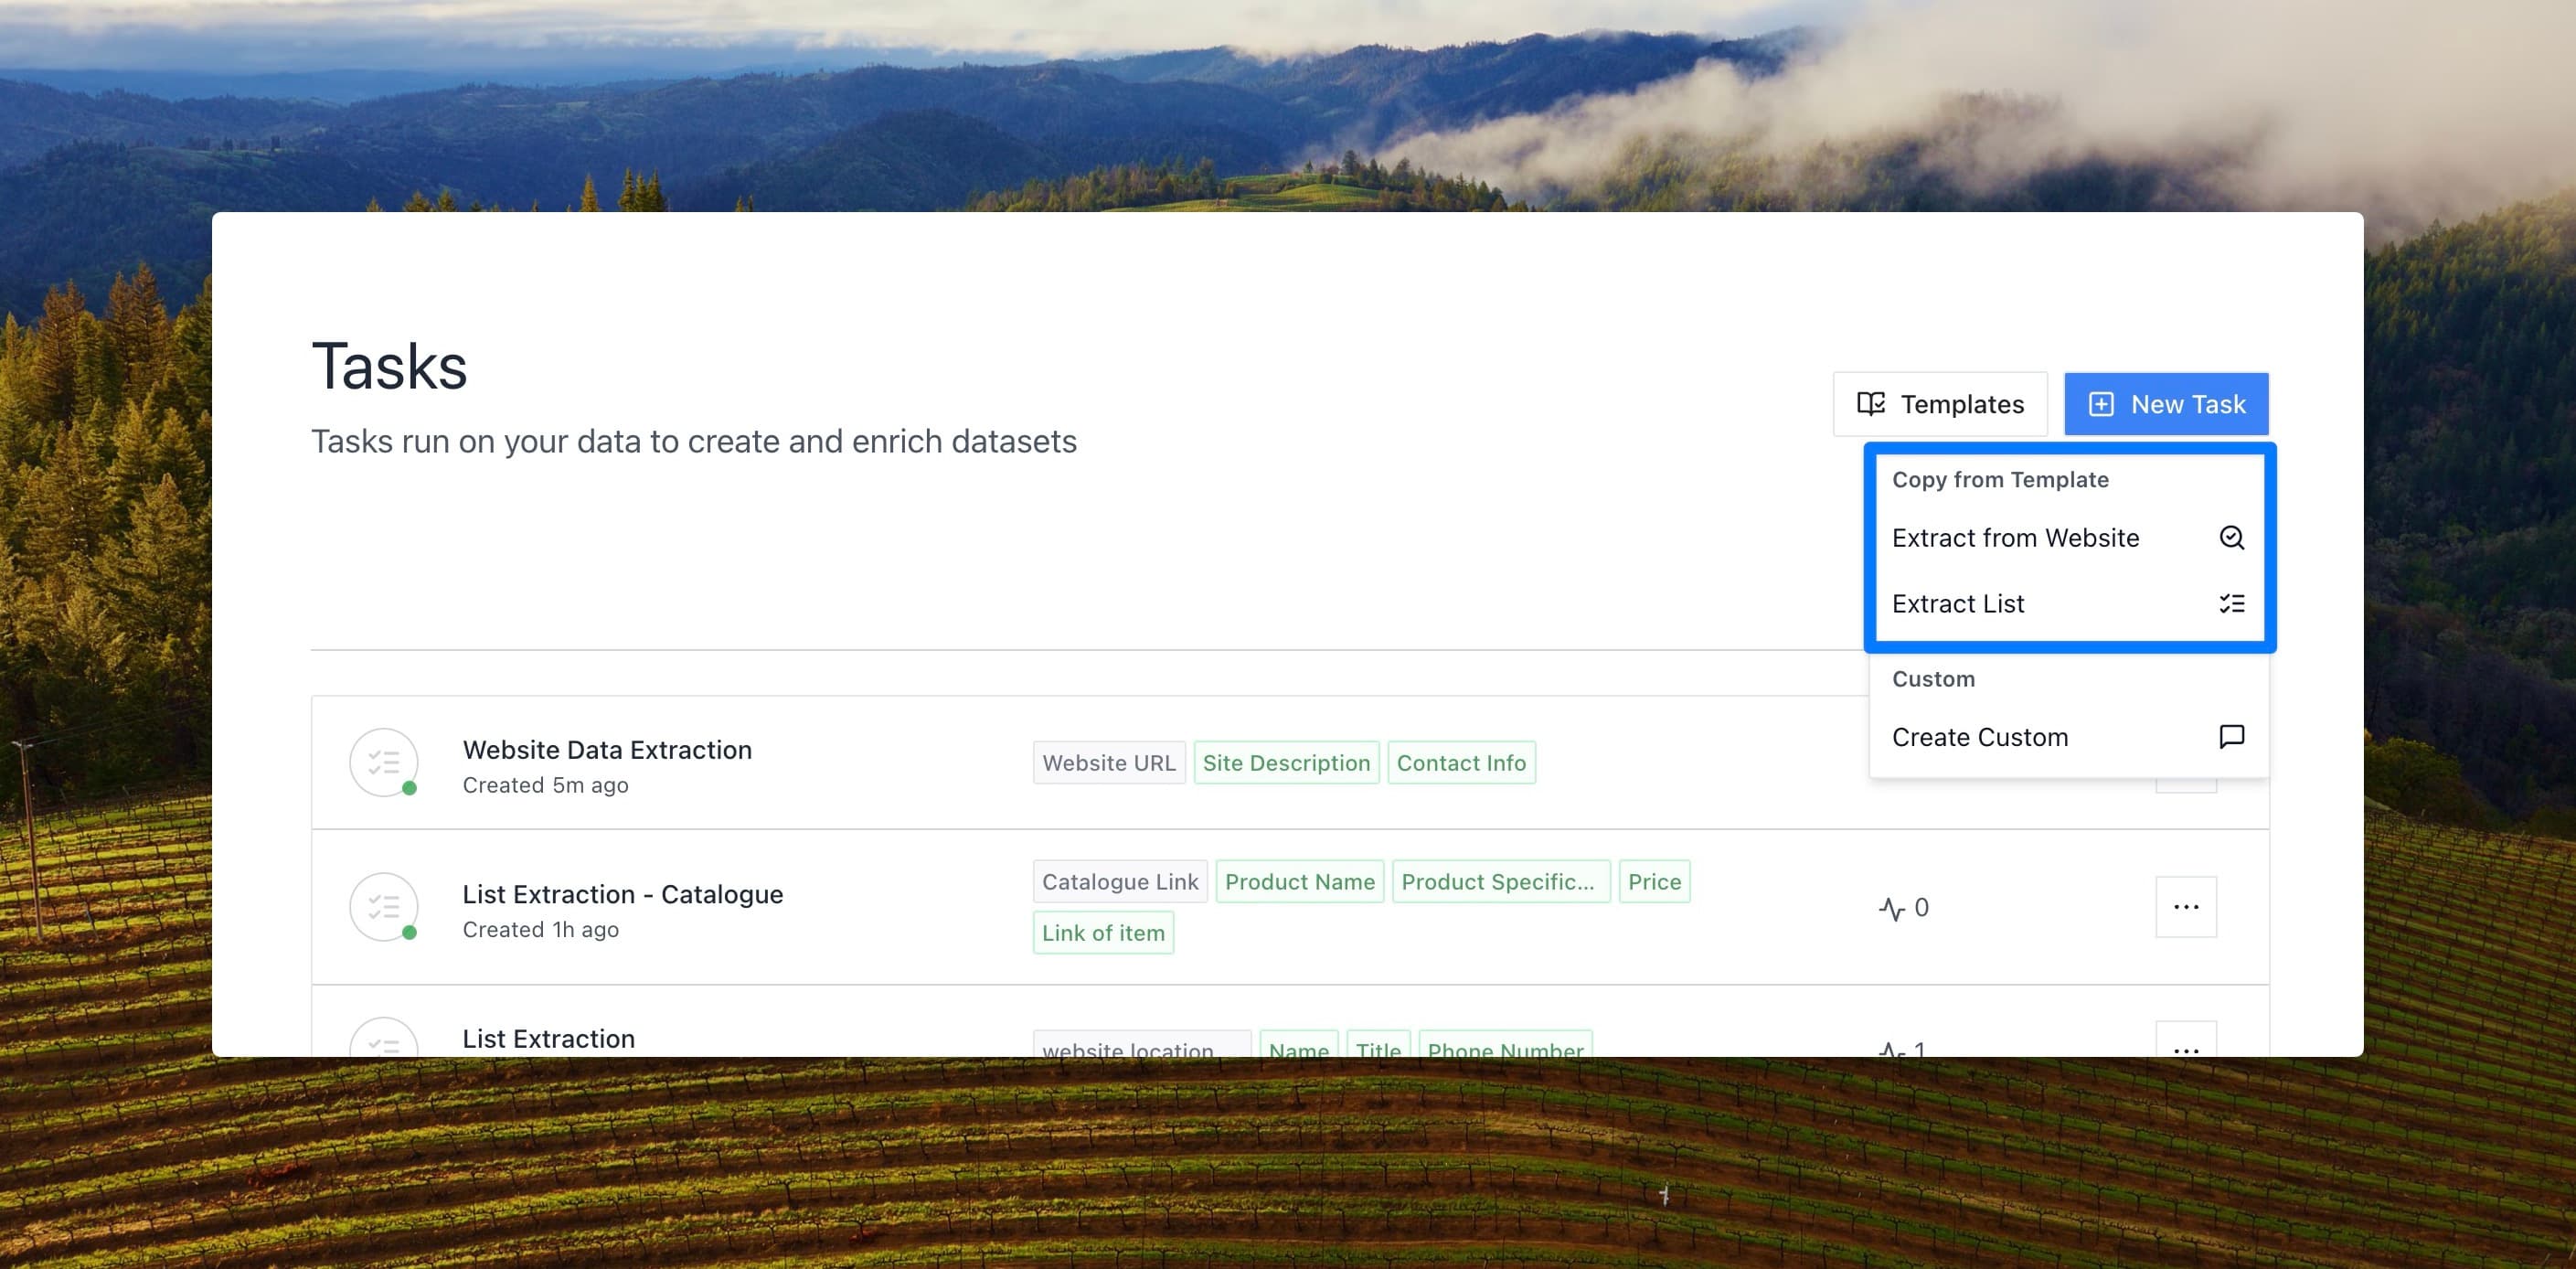This screenshot has width=2576, height=1269.
Task: Click the New Task button
Action: pyautogui.click(x=2166, y=404)
